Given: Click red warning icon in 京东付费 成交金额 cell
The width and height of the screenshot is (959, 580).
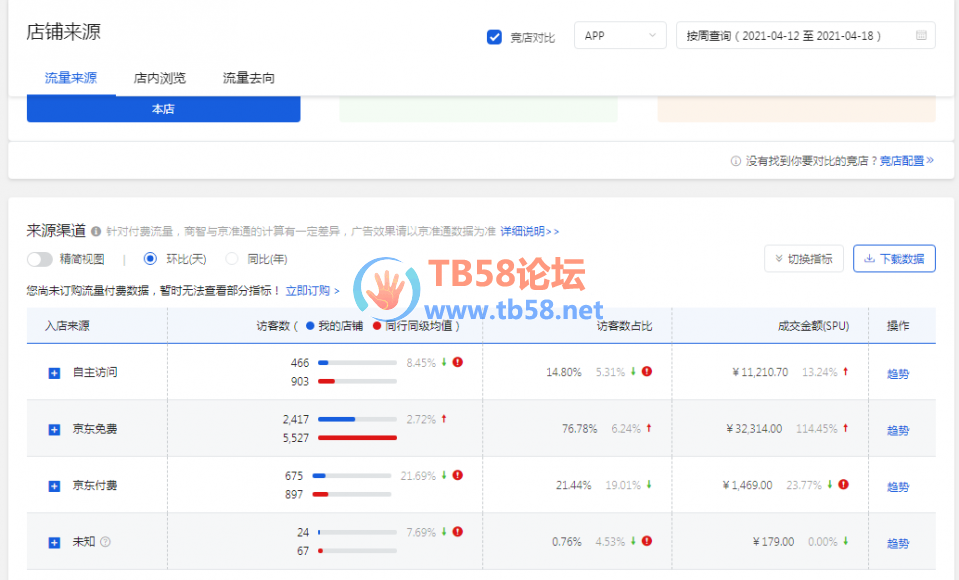Looking at the screenshot, I should [843, 485].
